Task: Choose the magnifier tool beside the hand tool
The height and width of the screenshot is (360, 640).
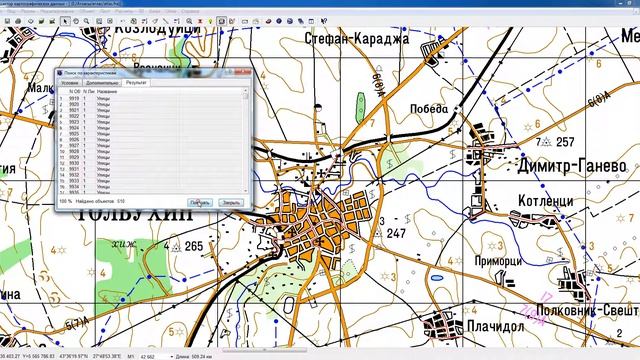Action: point(87,21)
